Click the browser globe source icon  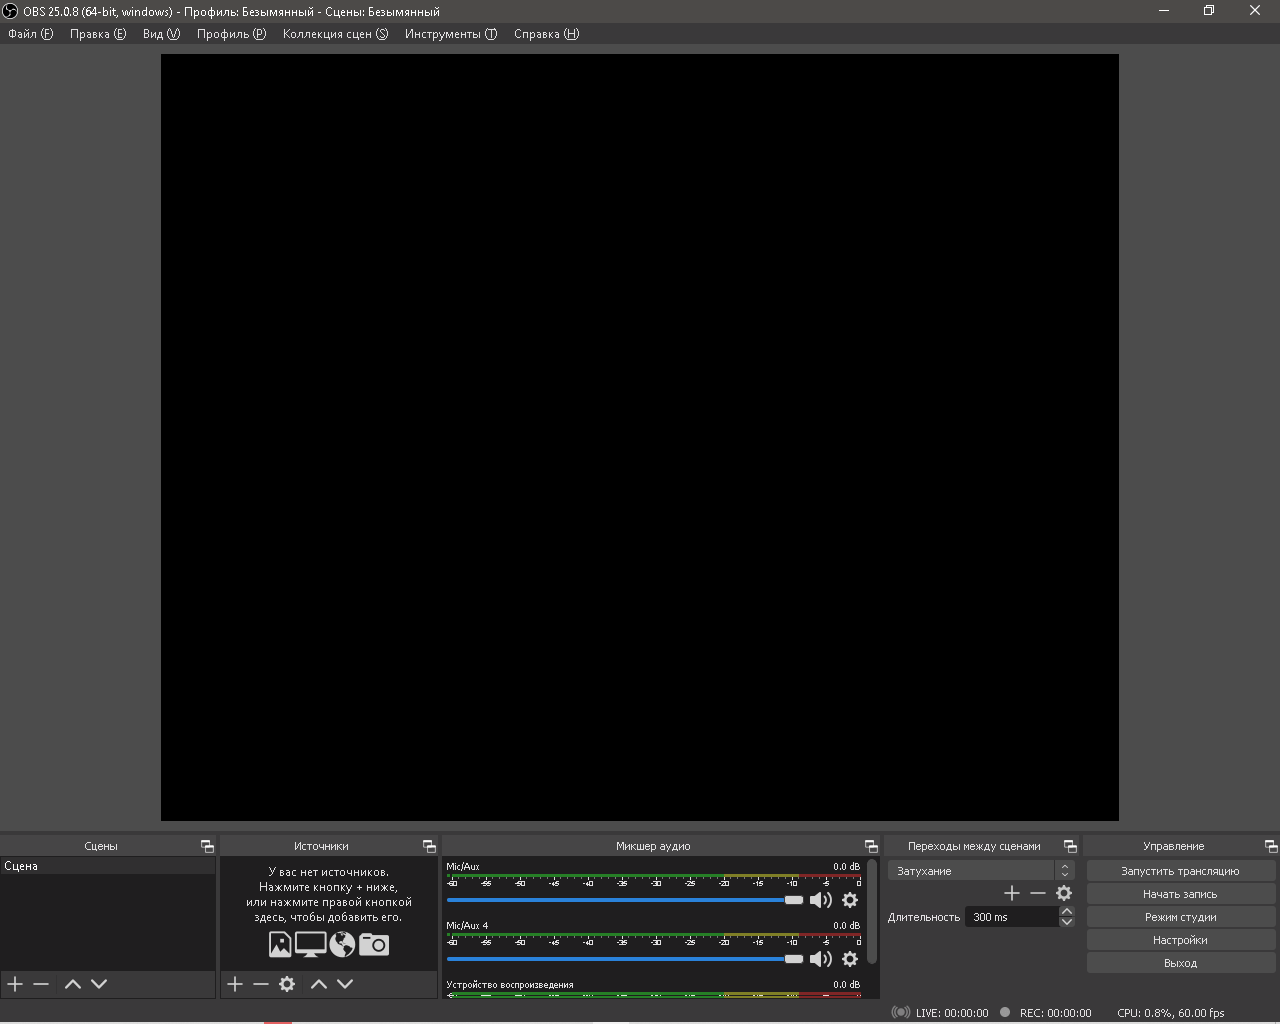pyautogui.click(x=342, y=944)
